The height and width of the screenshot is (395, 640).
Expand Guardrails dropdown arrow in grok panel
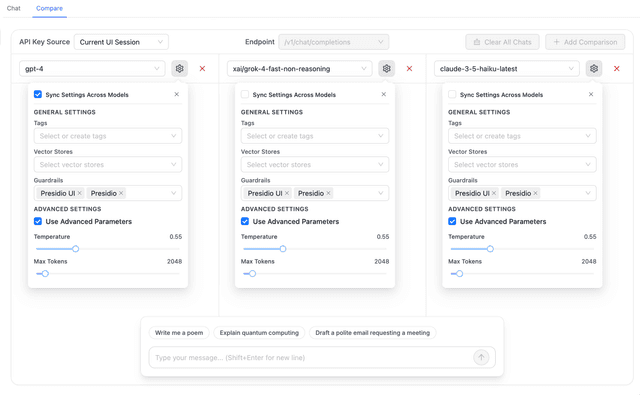tap(381, 193)
